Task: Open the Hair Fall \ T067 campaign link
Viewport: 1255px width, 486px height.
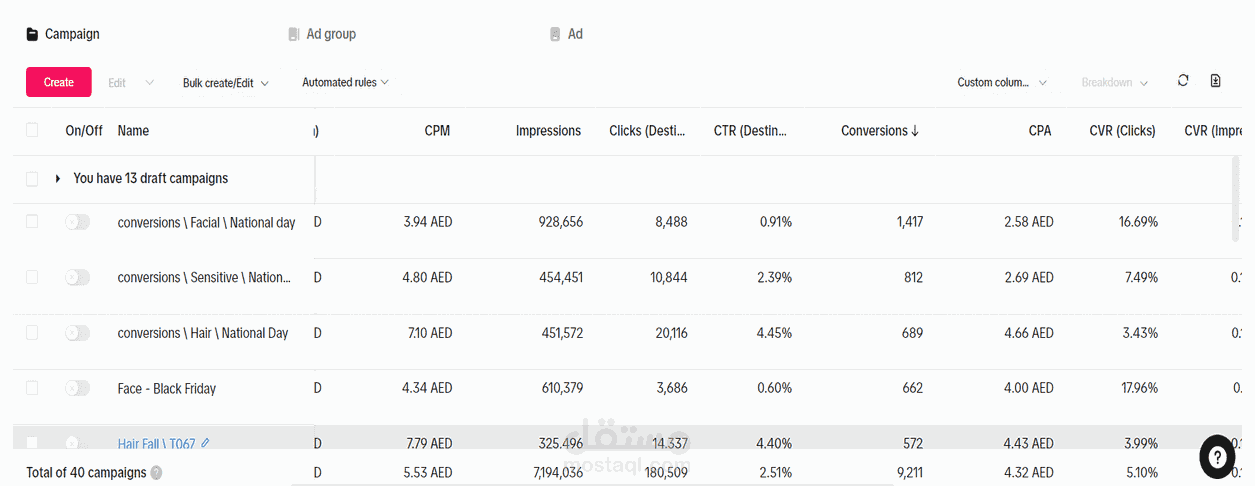Action: (156, 443)
